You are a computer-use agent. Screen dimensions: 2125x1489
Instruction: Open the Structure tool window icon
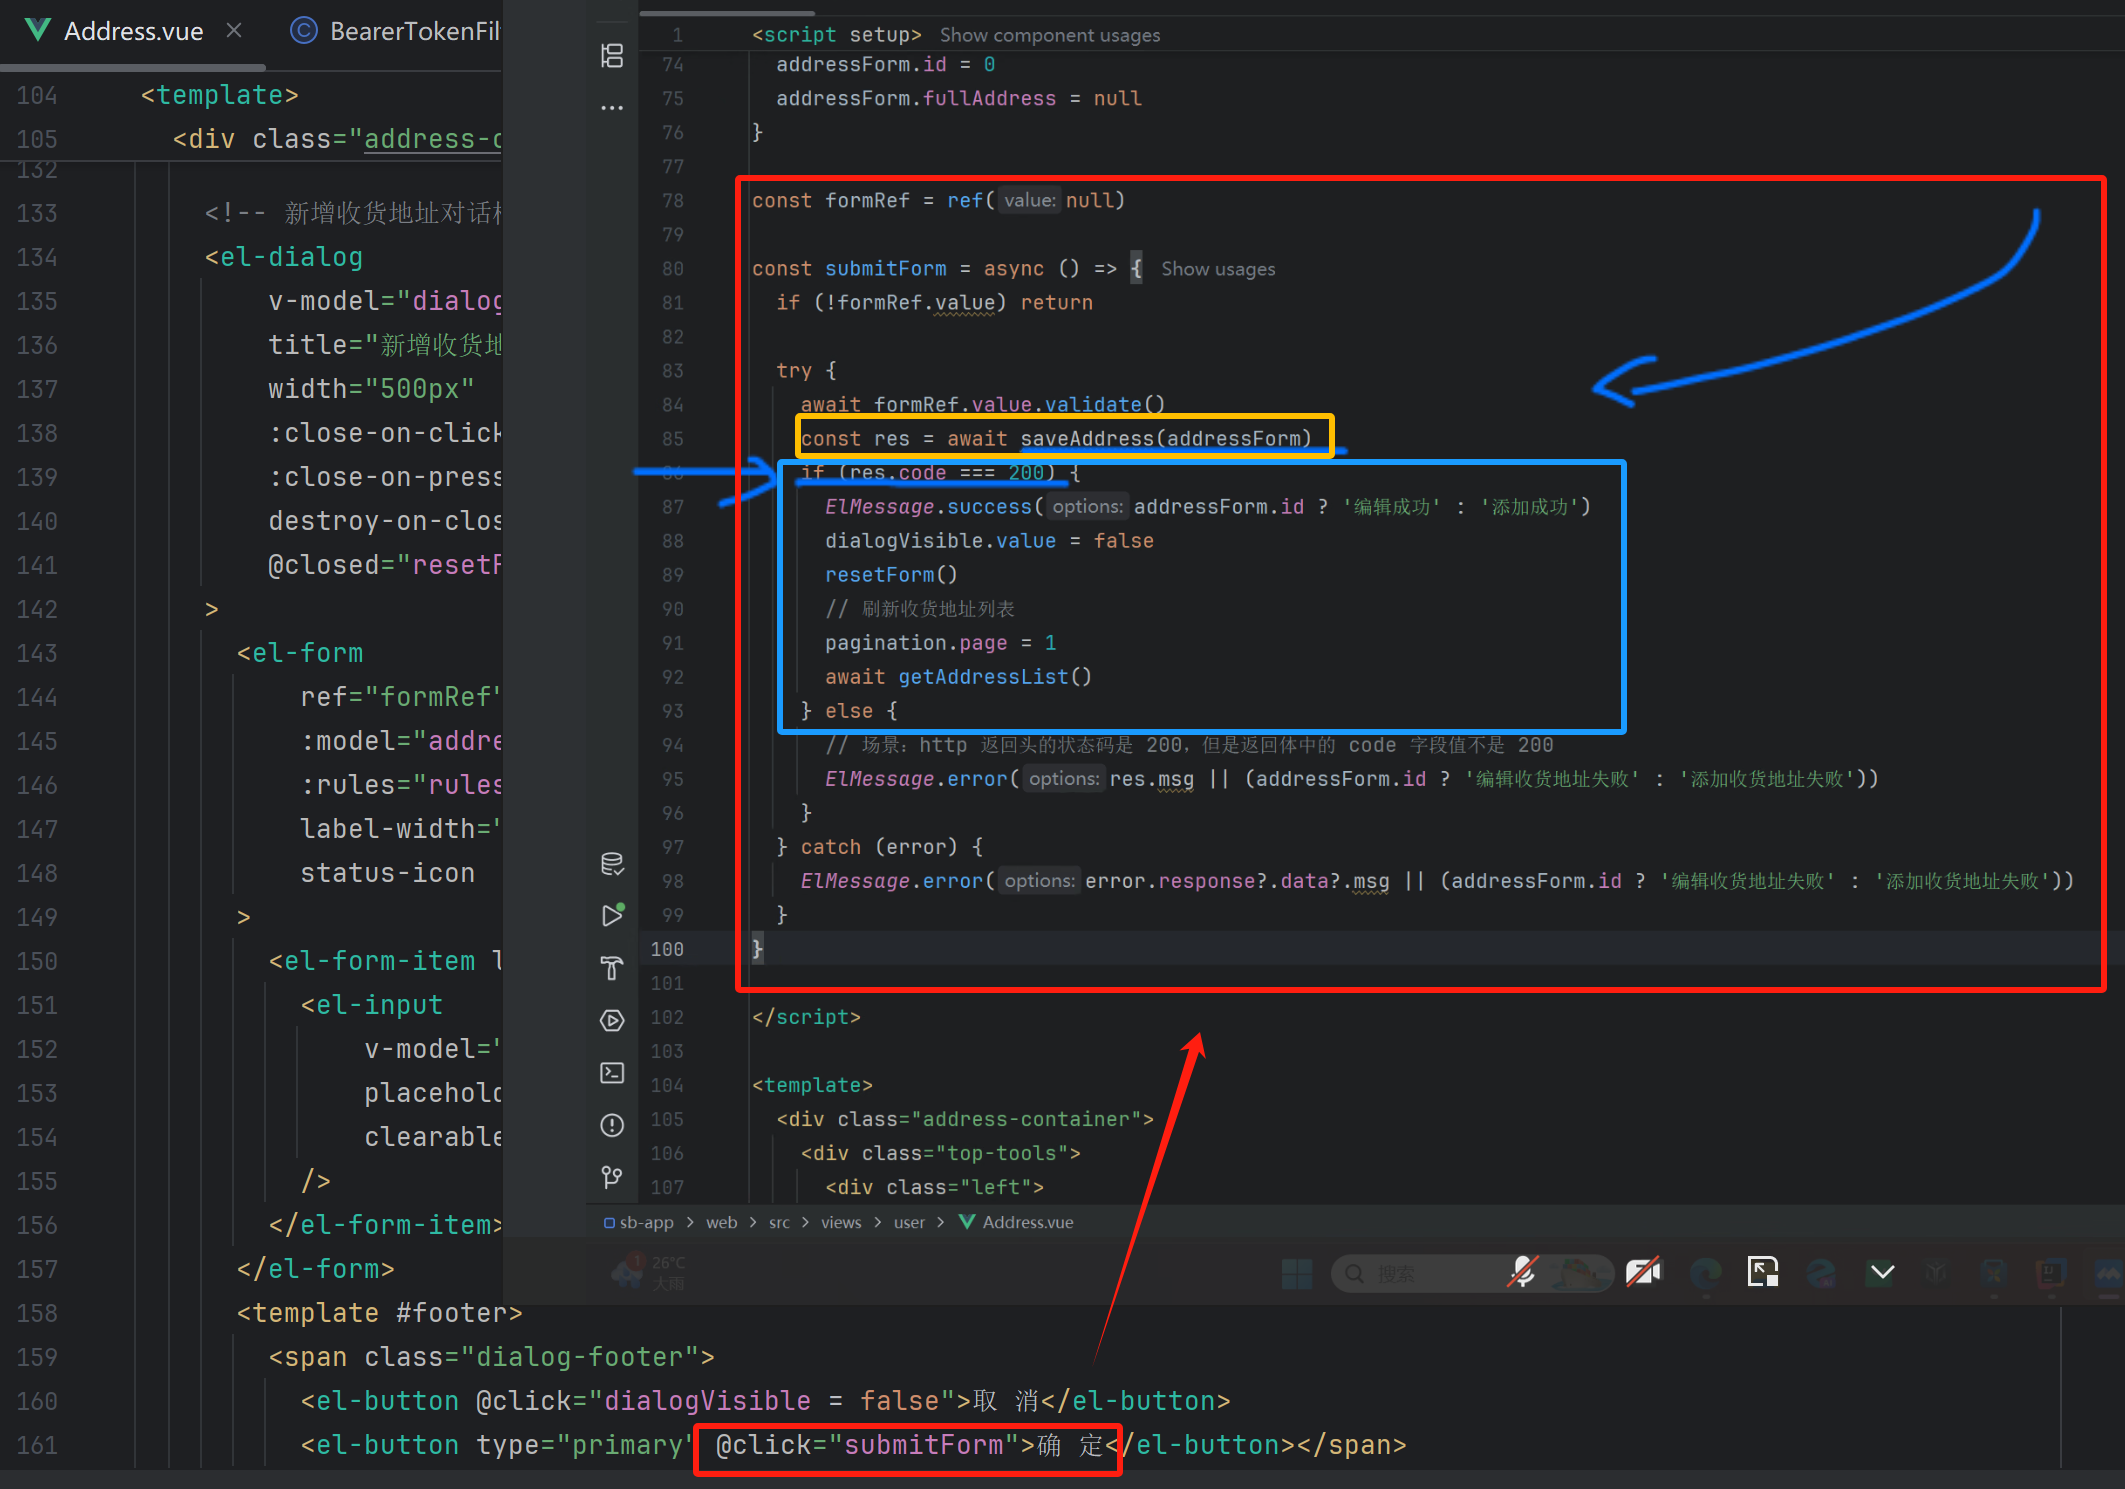tap(612, 55)
